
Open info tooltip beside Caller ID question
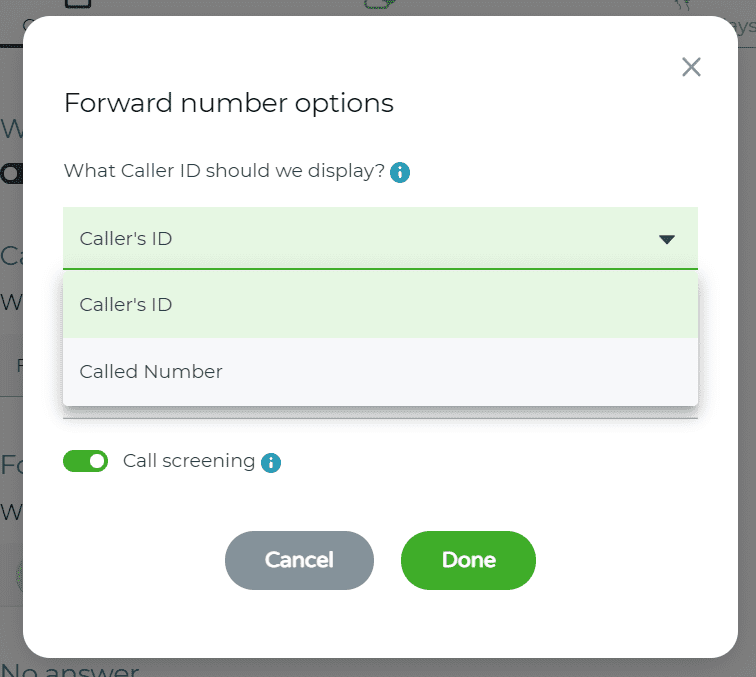pos(400,172)
